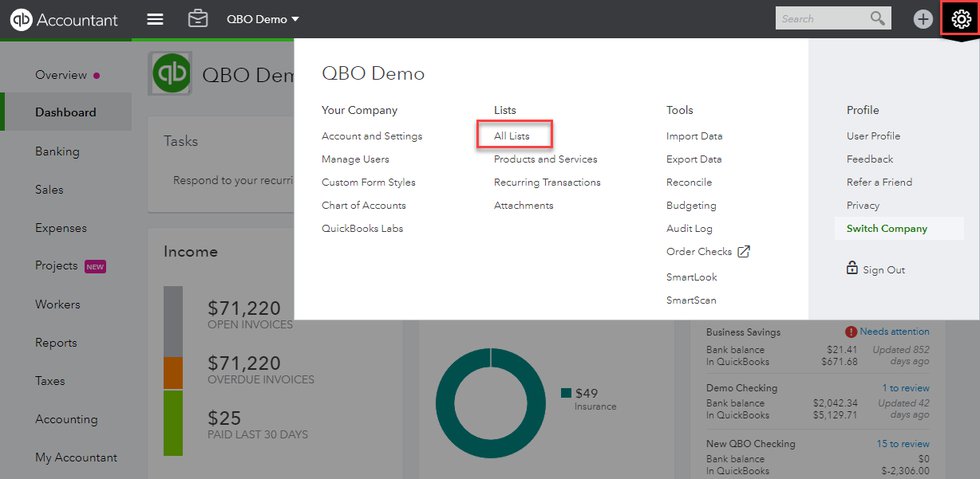This screenshot has width=980, height=479.
Task: Click the Needs attention link
Action: [x=893, y=332]
